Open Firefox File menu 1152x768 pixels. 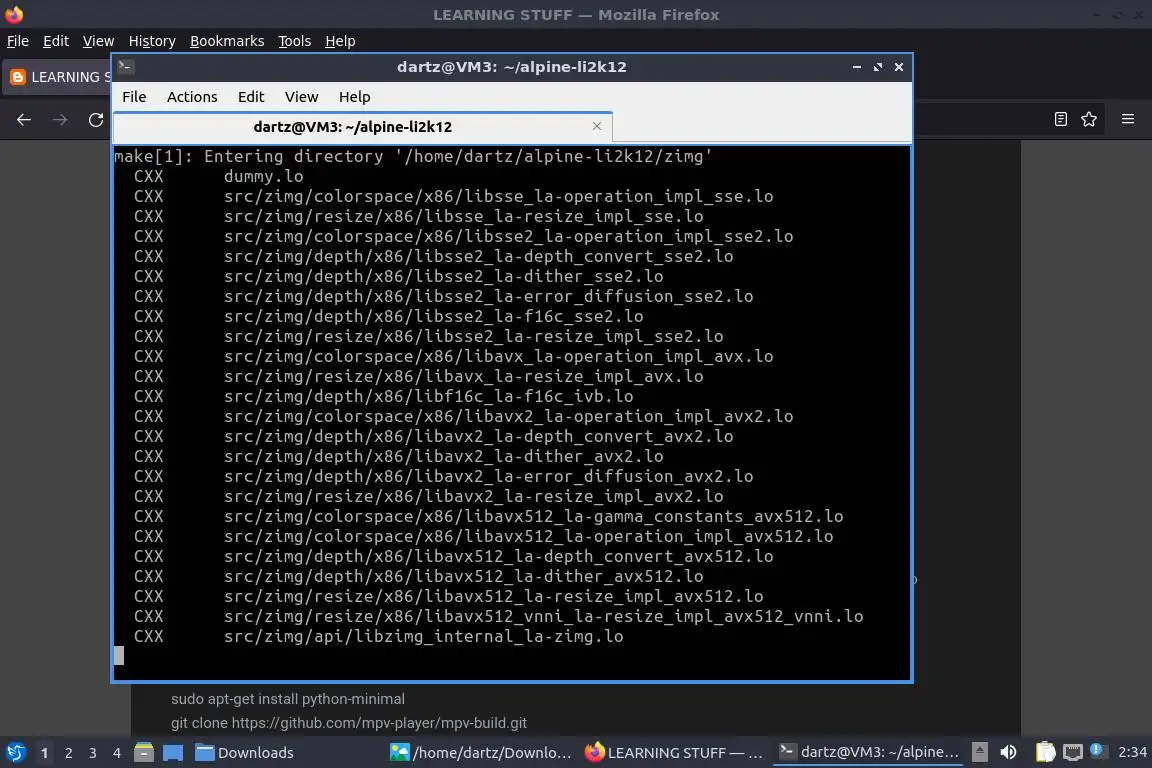click(x=18, y=41)
